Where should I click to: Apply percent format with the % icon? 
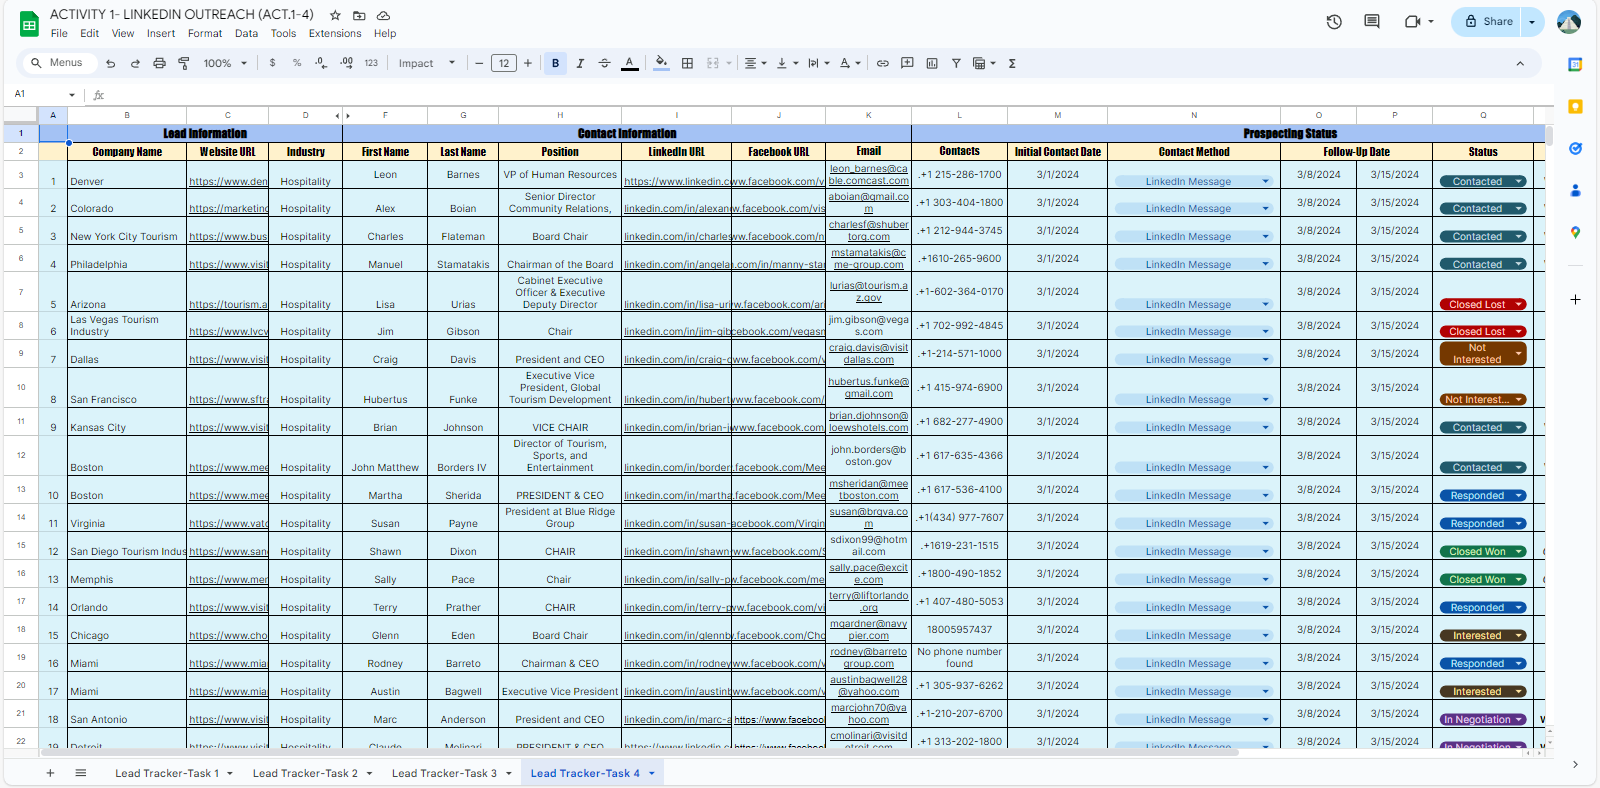tap(297, 63)
